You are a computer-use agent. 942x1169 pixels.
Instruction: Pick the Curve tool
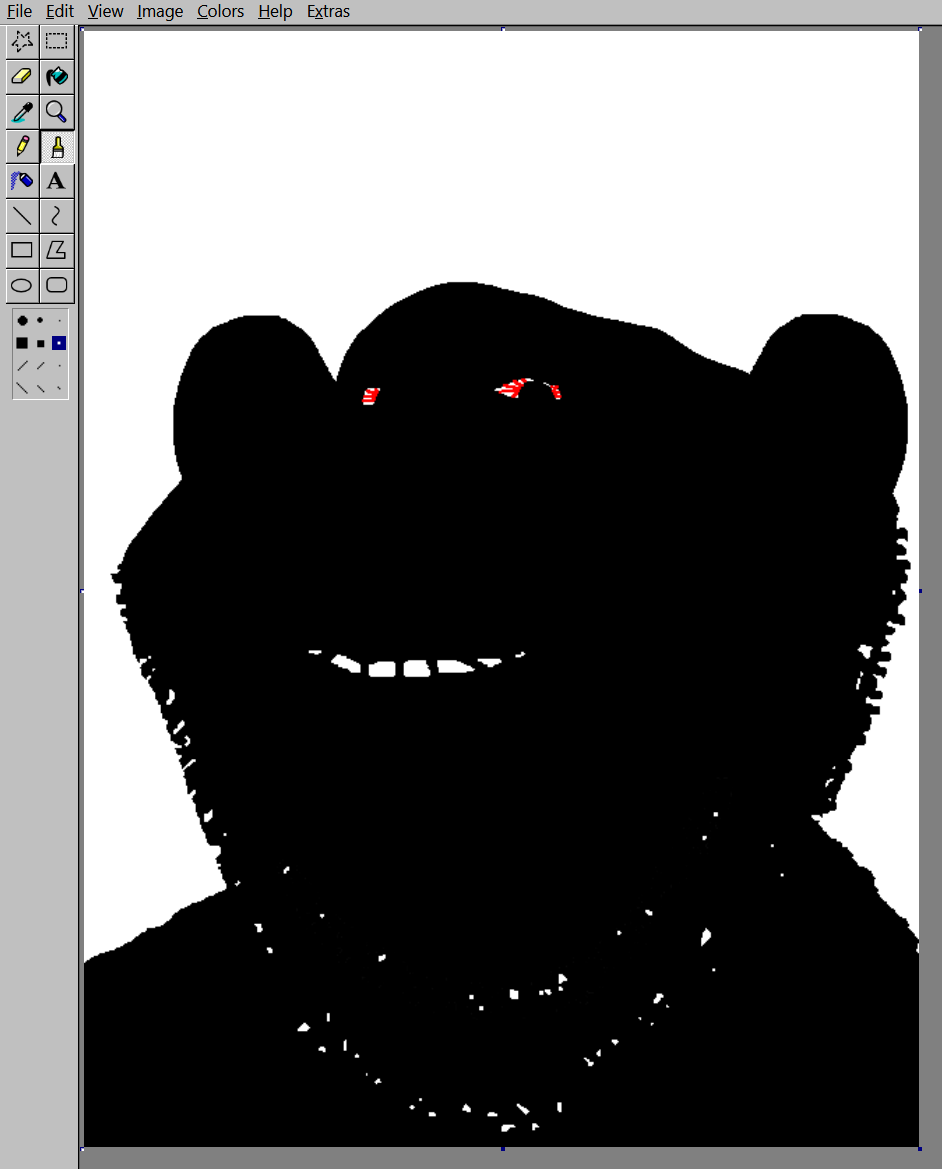coord(57,215)
